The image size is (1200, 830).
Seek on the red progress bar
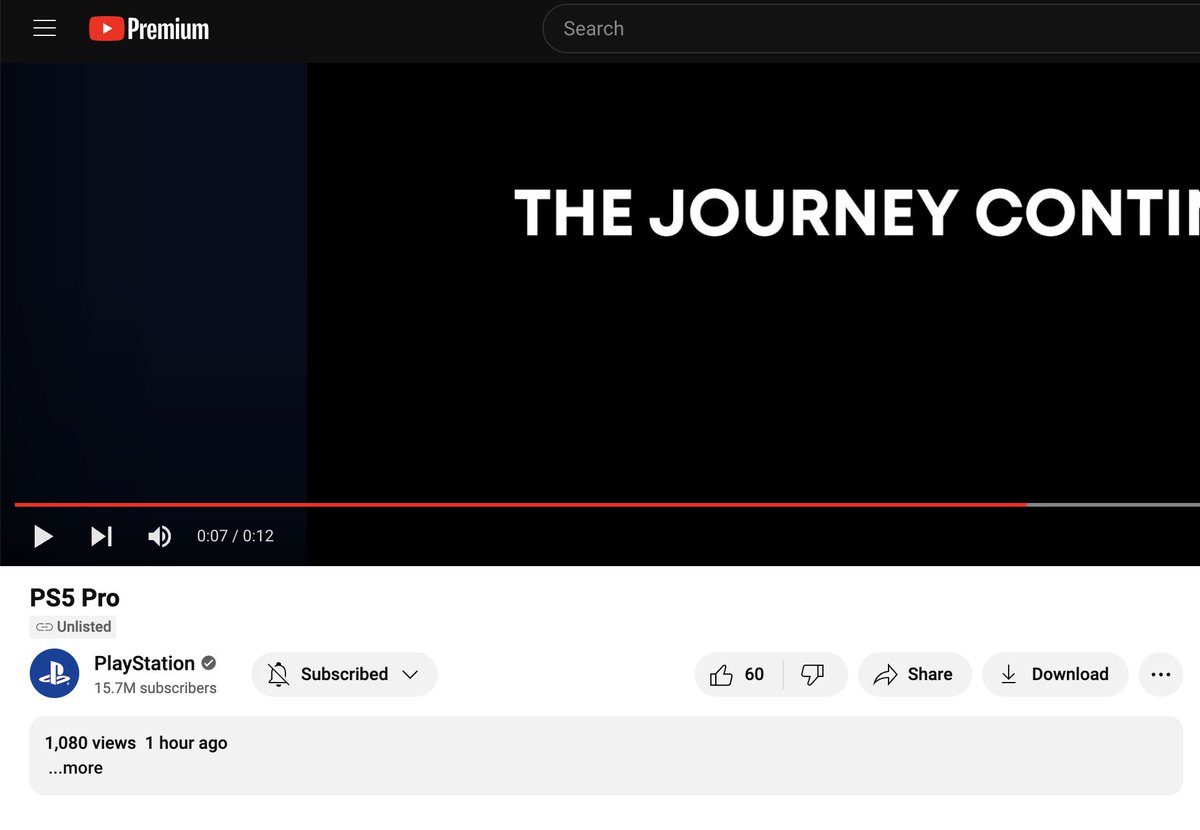(x=520, y=504)
